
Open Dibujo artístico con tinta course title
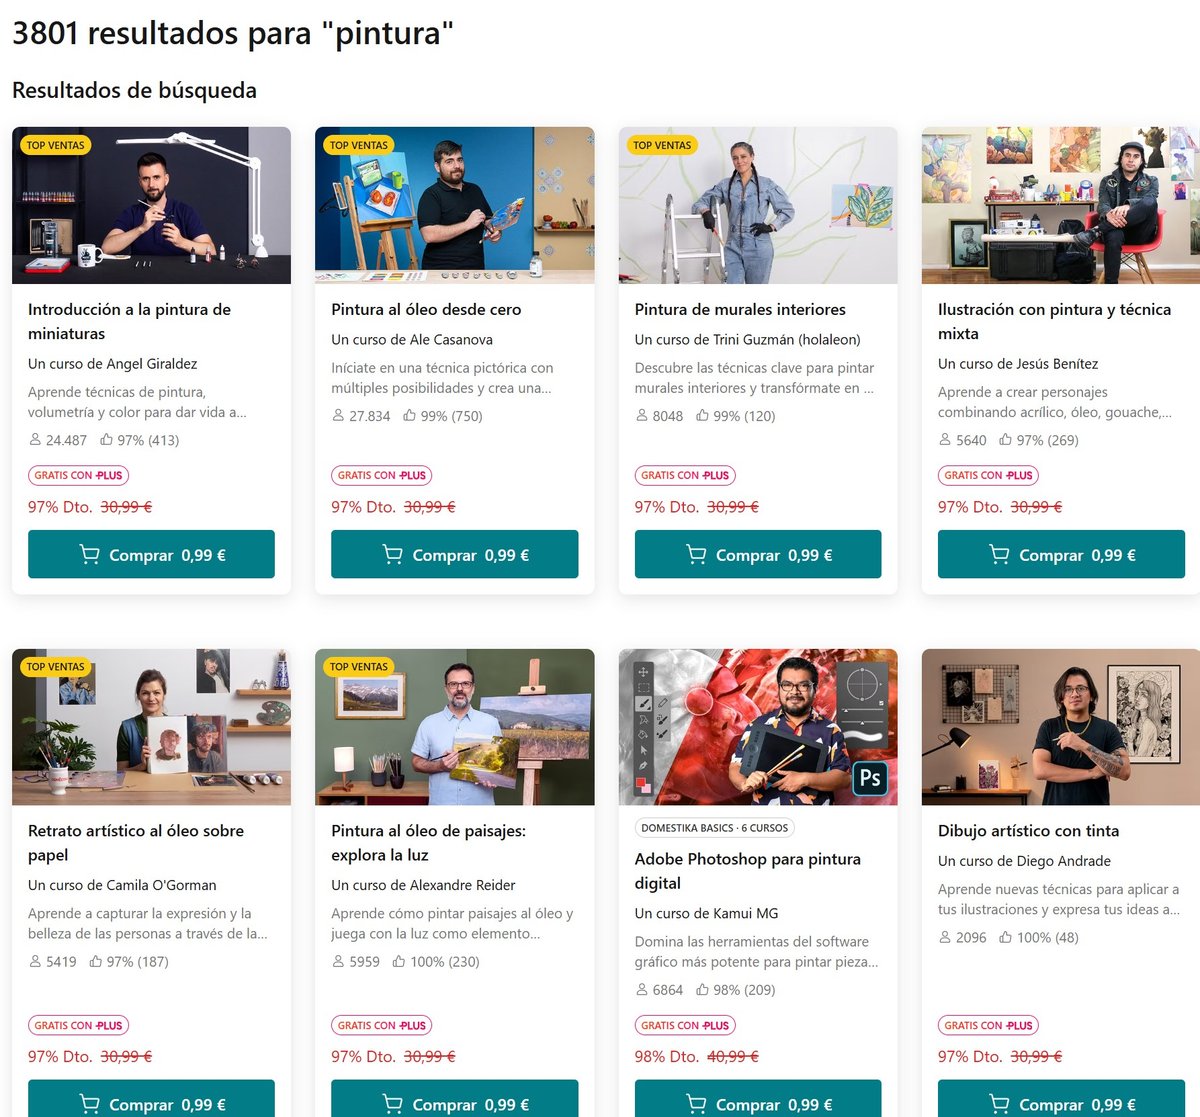click(1029, 831)
